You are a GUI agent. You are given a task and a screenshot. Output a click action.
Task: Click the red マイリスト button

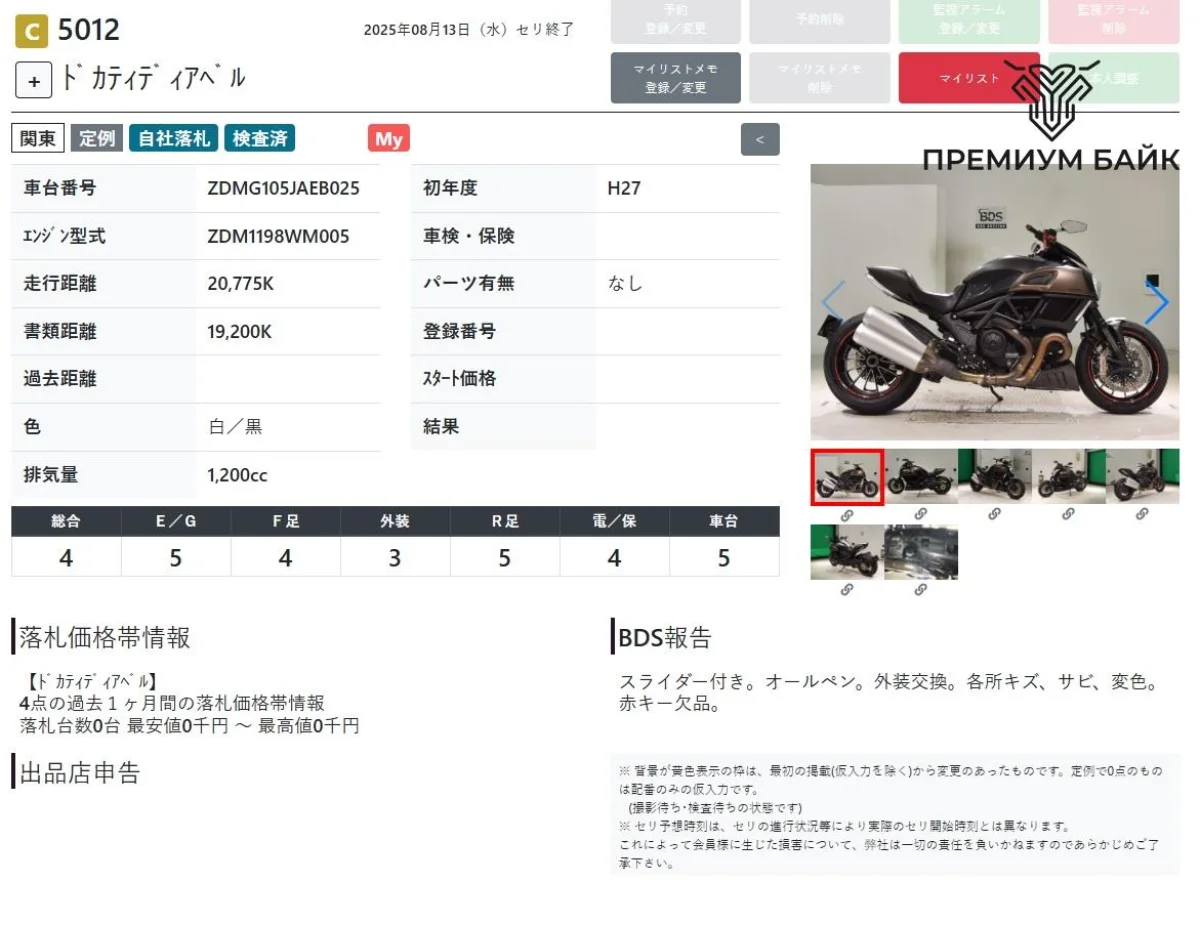968,78
